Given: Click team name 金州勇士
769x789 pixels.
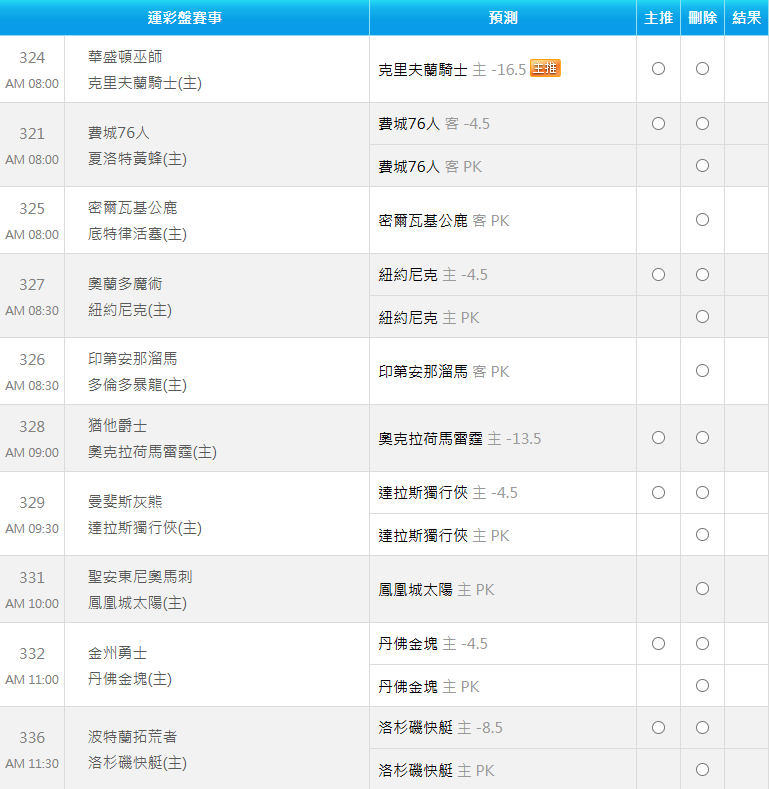Looking at the screenshot, I should 117,653.
